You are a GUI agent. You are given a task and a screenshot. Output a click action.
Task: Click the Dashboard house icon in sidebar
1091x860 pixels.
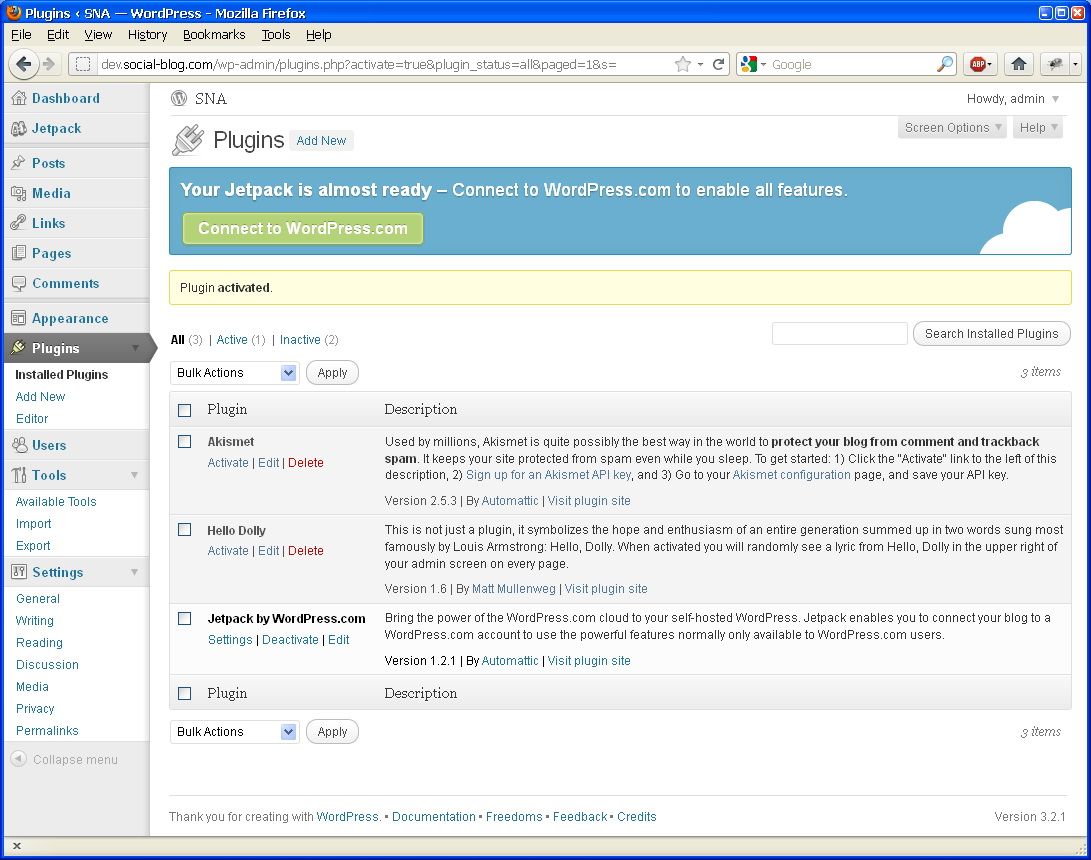tap(19, 98)
